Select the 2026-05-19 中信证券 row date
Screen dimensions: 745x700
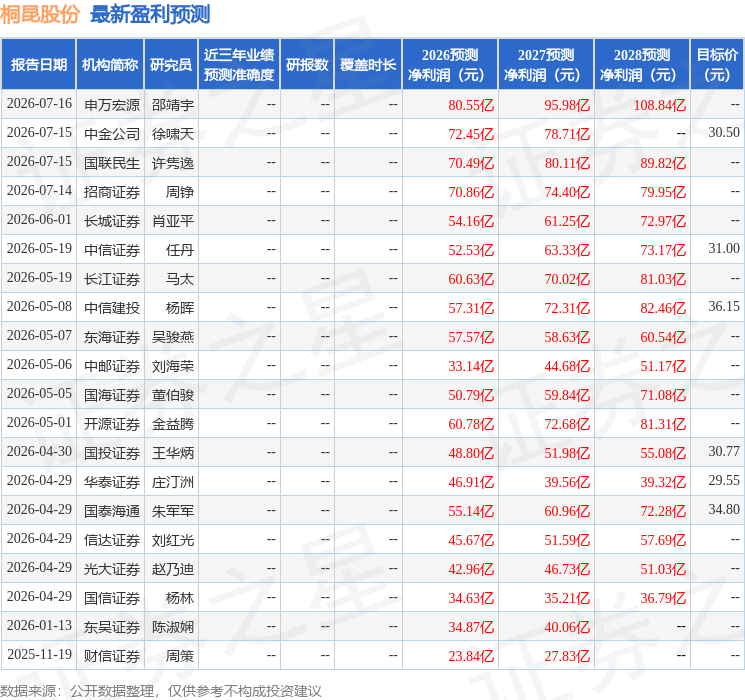39,249
